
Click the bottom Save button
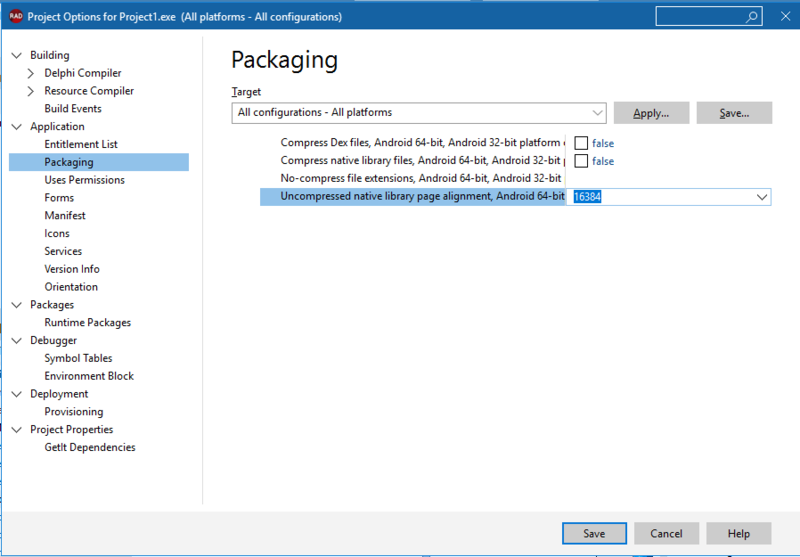pyautogui.click(x=594, y=534)
